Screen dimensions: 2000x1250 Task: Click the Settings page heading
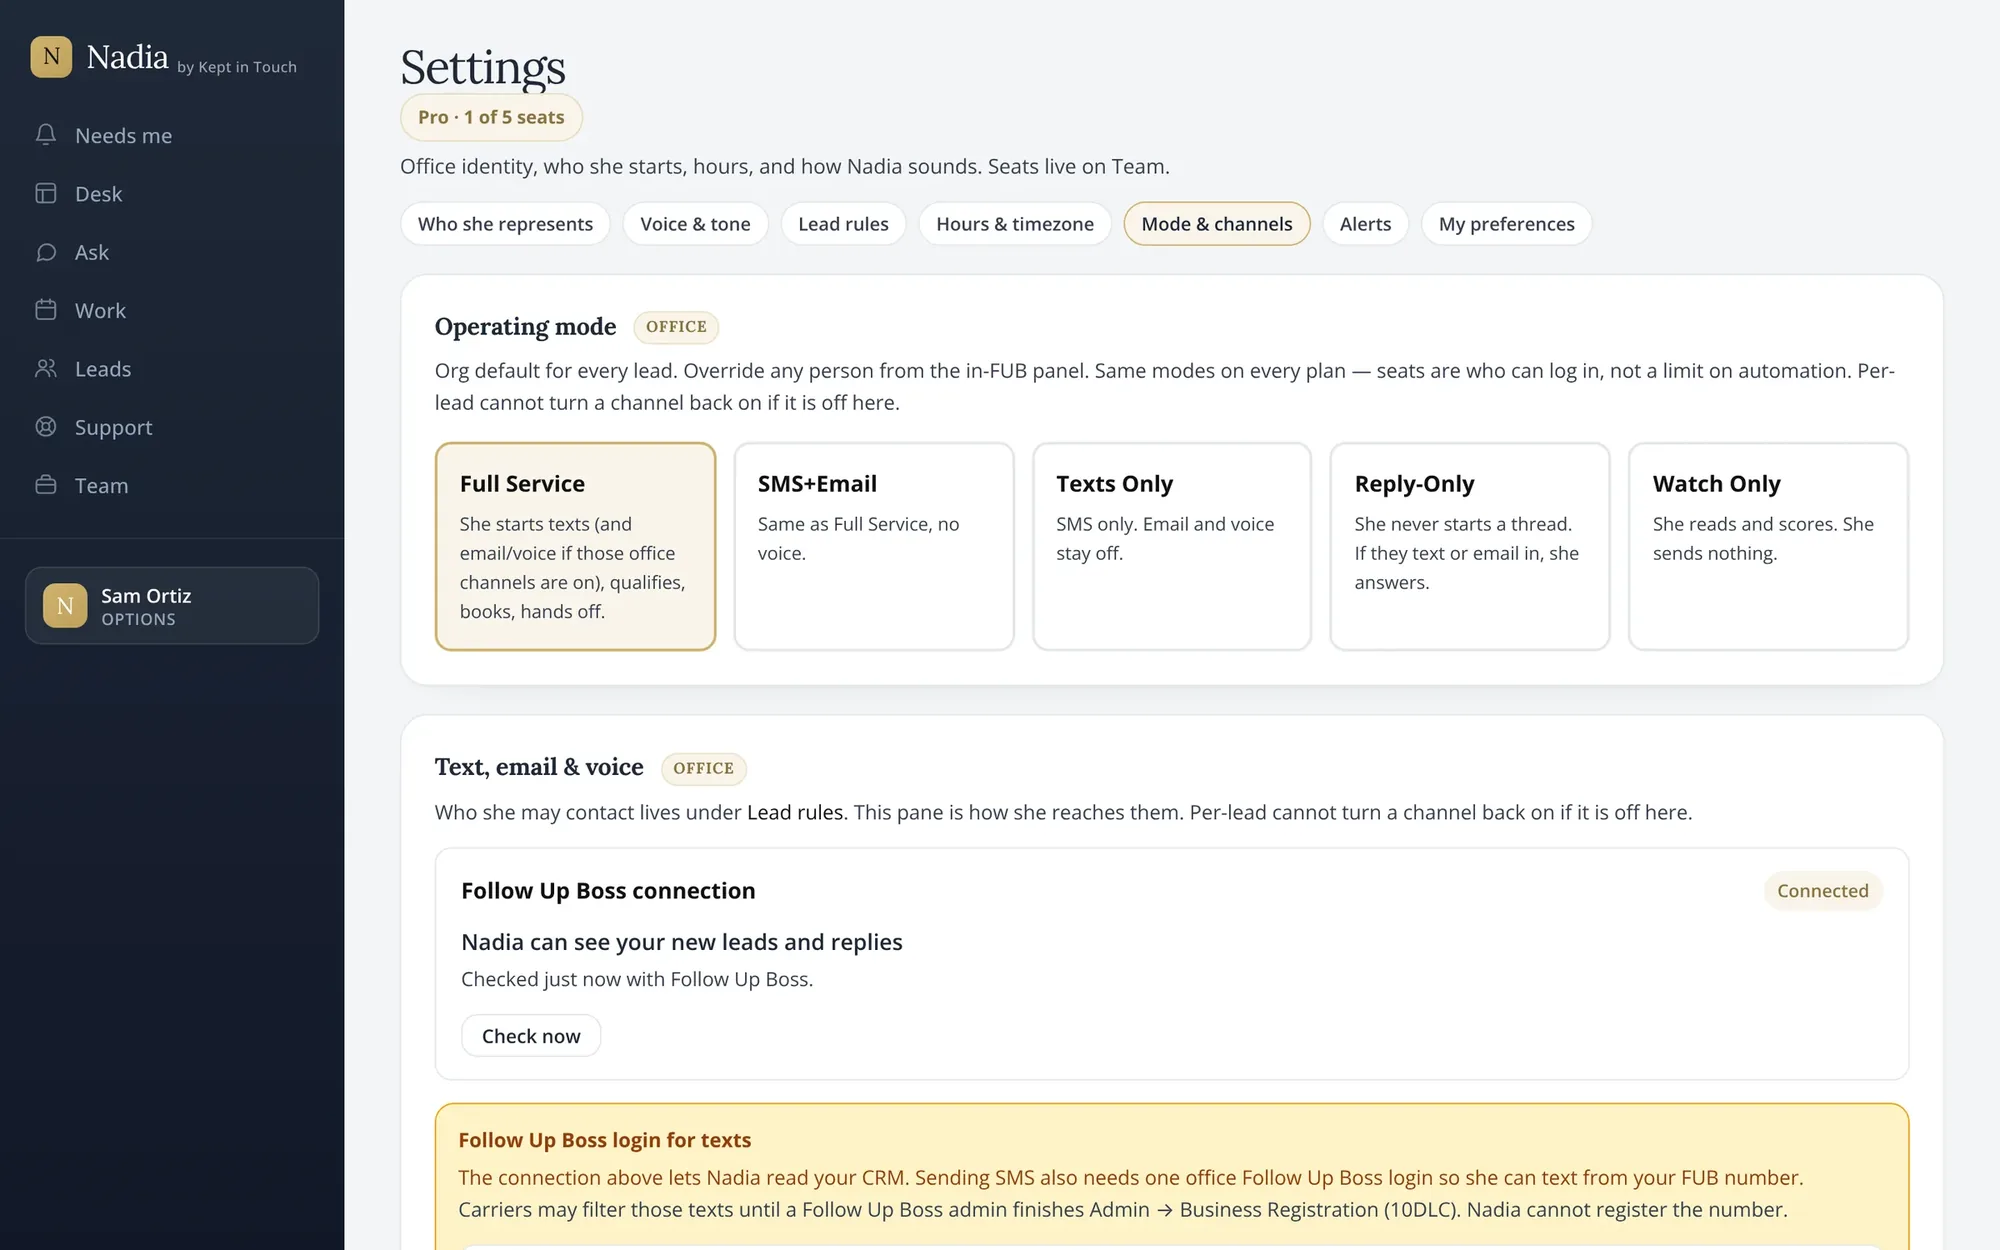[483, 67]
